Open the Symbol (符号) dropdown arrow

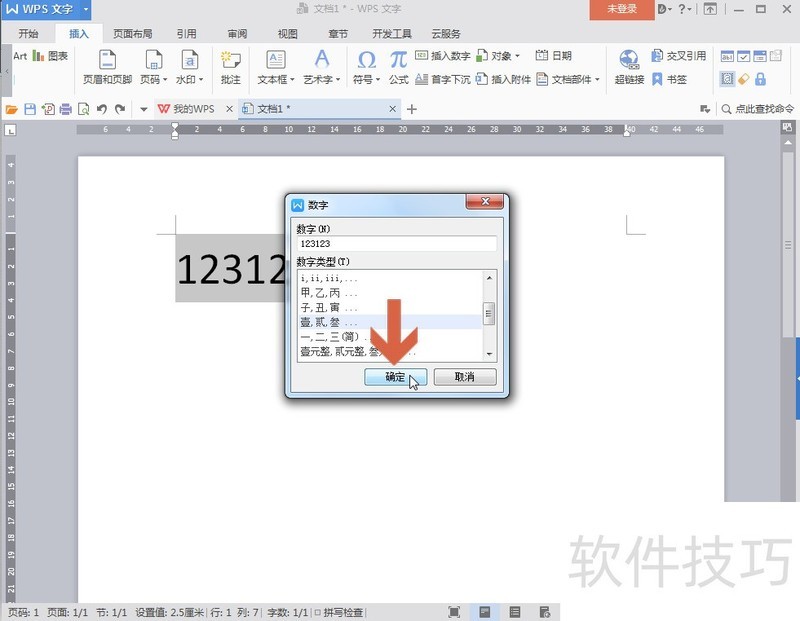(378, 80)
